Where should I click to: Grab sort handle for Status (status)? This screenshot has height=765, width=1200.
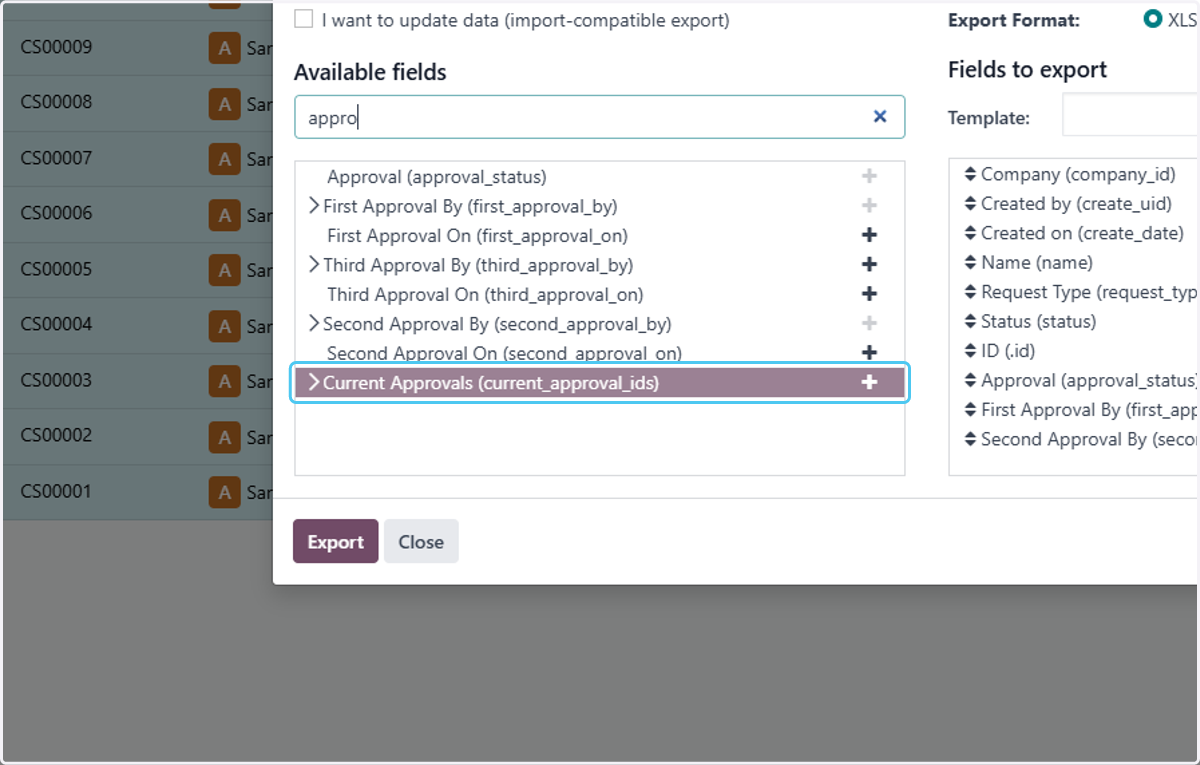970,322
